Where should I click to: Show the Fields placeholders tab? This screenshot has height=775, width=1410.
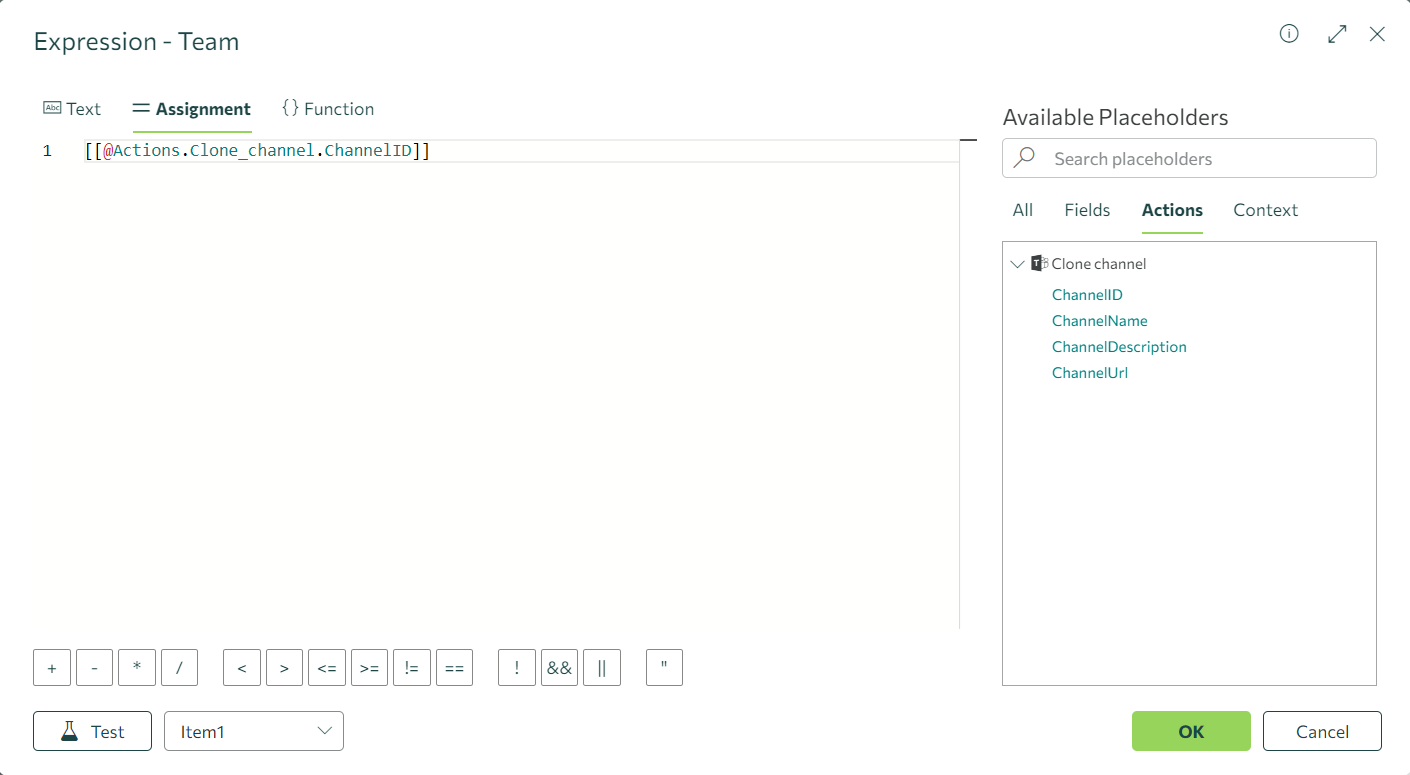[1087, 210]
